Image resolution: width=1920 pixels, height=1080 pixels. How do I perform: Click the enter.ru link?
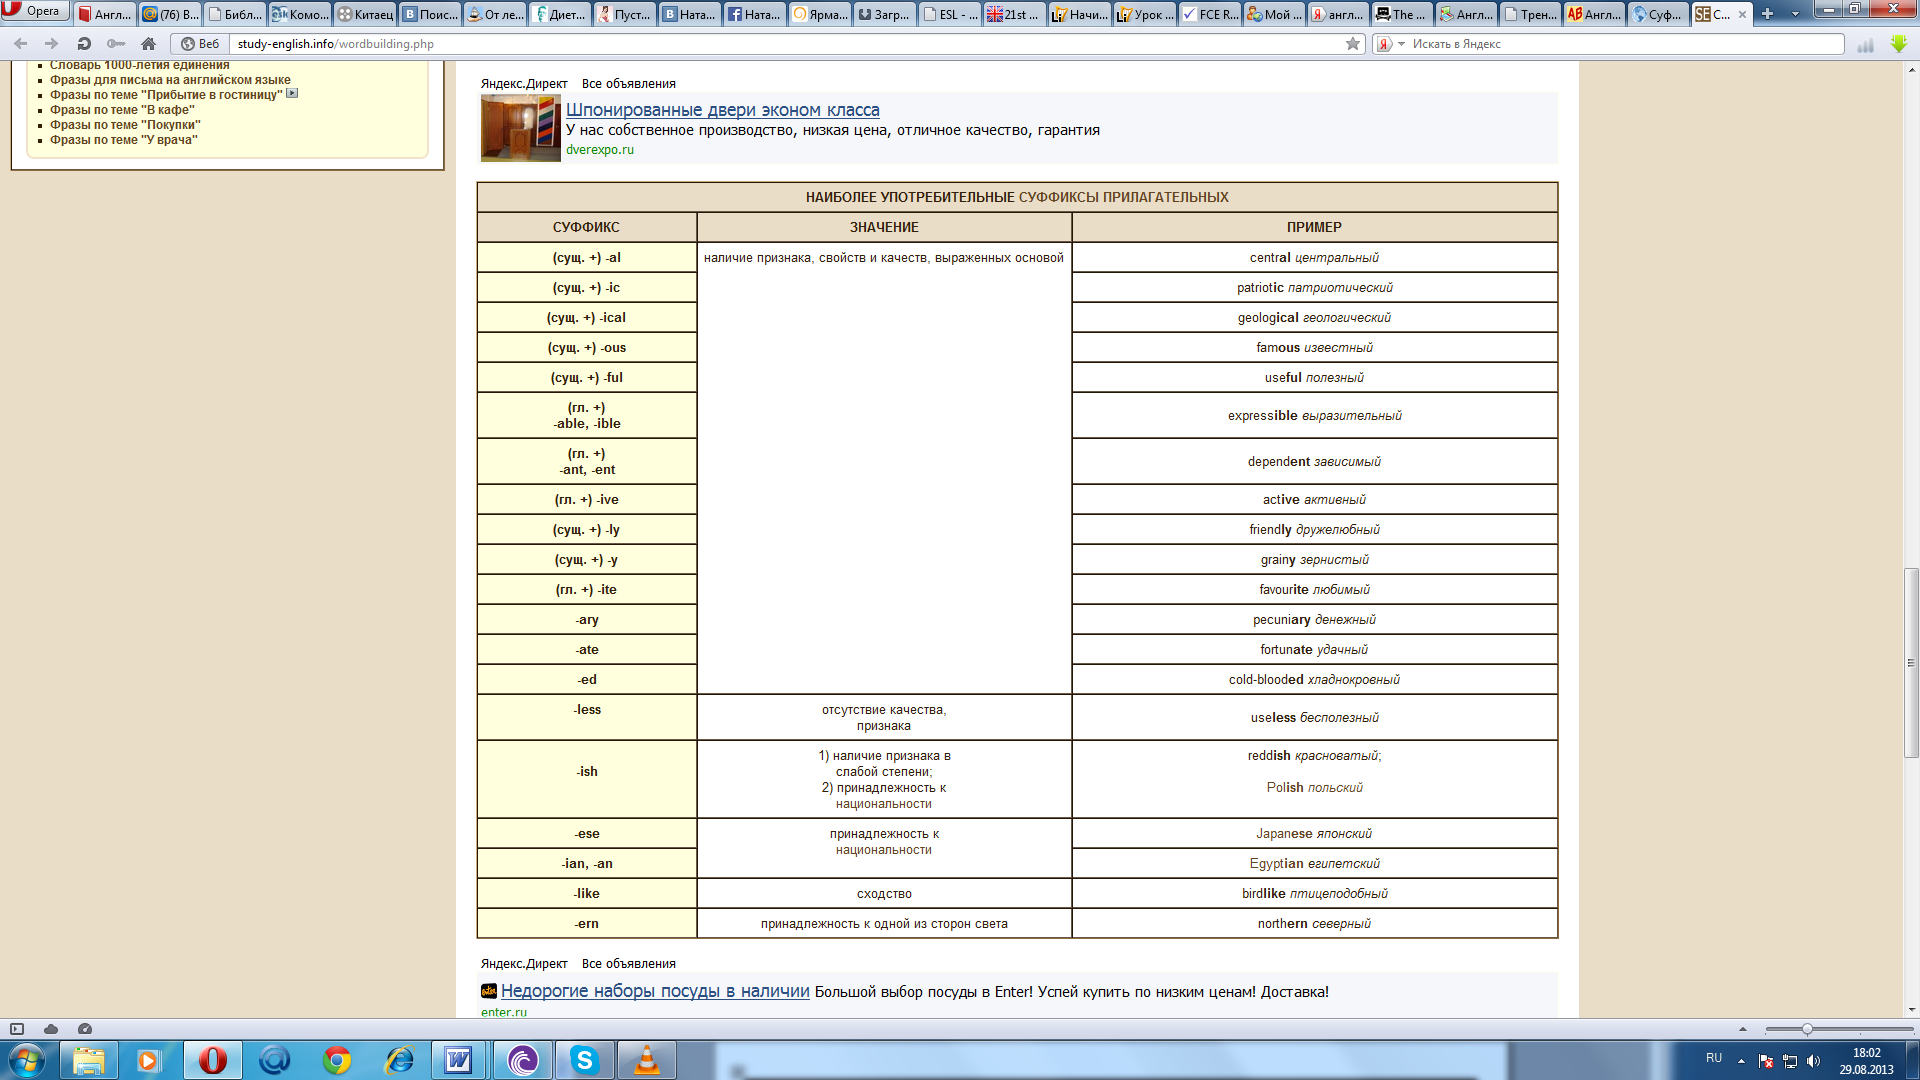tap(504, 1012)
